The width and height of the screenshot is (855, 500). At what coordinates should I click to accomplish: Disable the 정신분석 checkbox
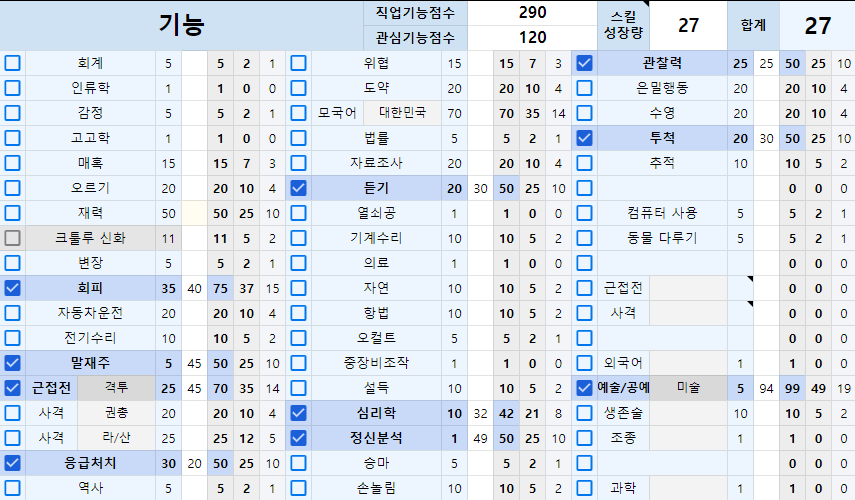pos(298,438)
